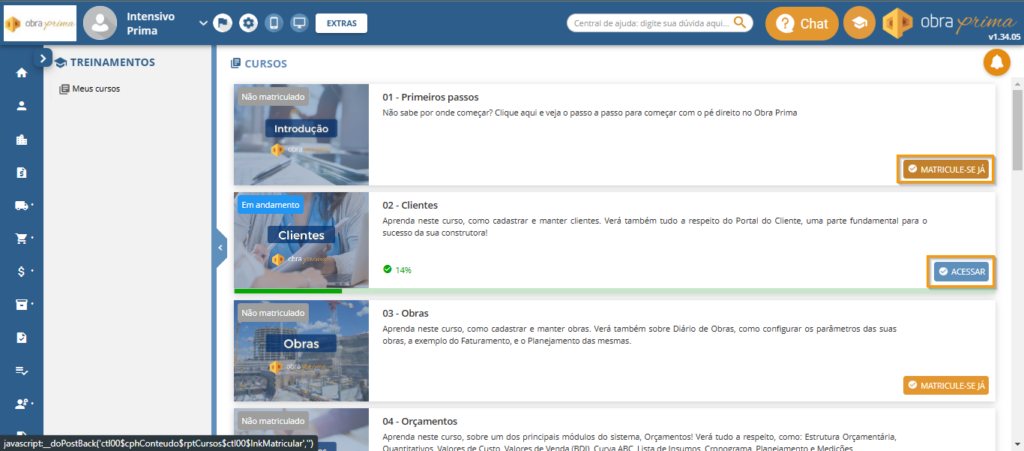1024x451 pixels.
Task: Open the Chat button
Action: tap(802, 23)
